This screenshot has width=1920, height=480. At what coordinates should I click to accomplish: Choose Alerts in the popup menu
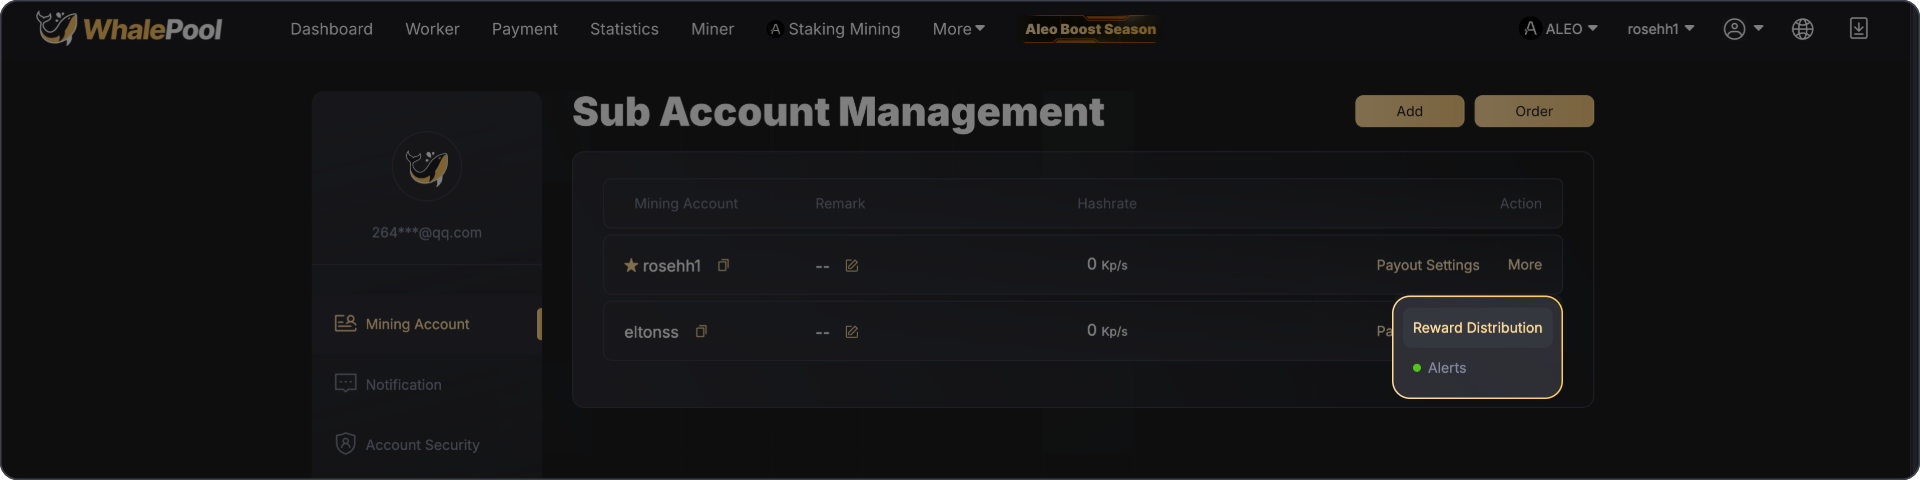(x=1446, y=368)
